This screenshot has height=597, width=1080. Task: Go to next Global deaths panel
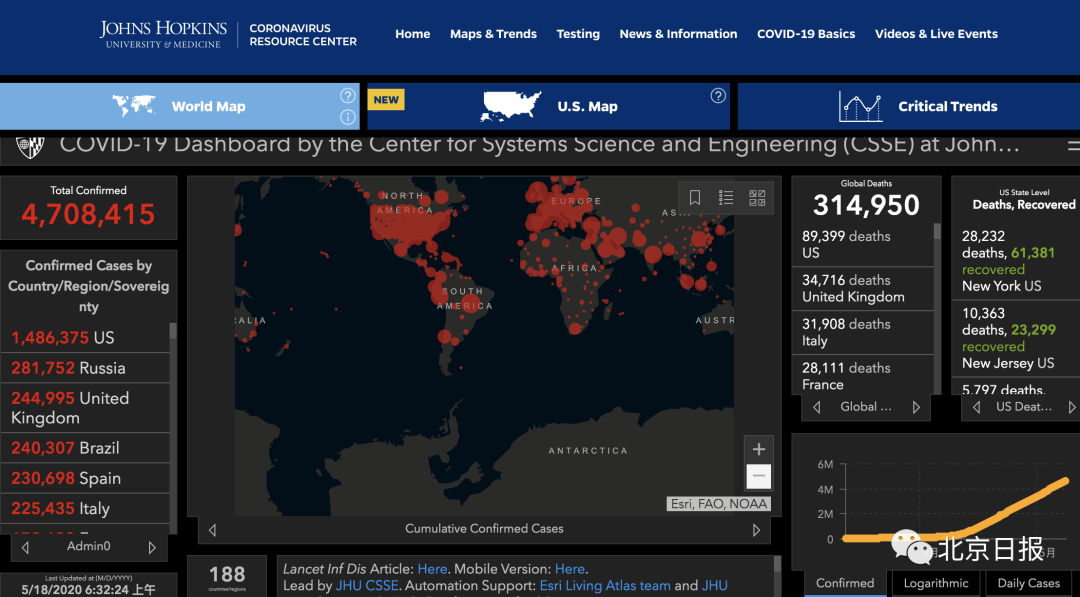click(916, 407)
